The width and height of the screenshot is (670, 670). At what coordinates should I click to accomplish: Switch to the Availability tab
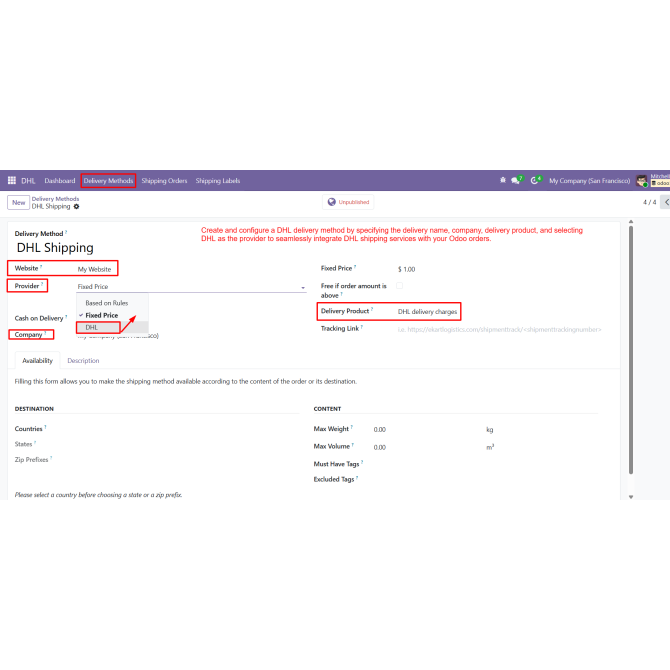38,361
